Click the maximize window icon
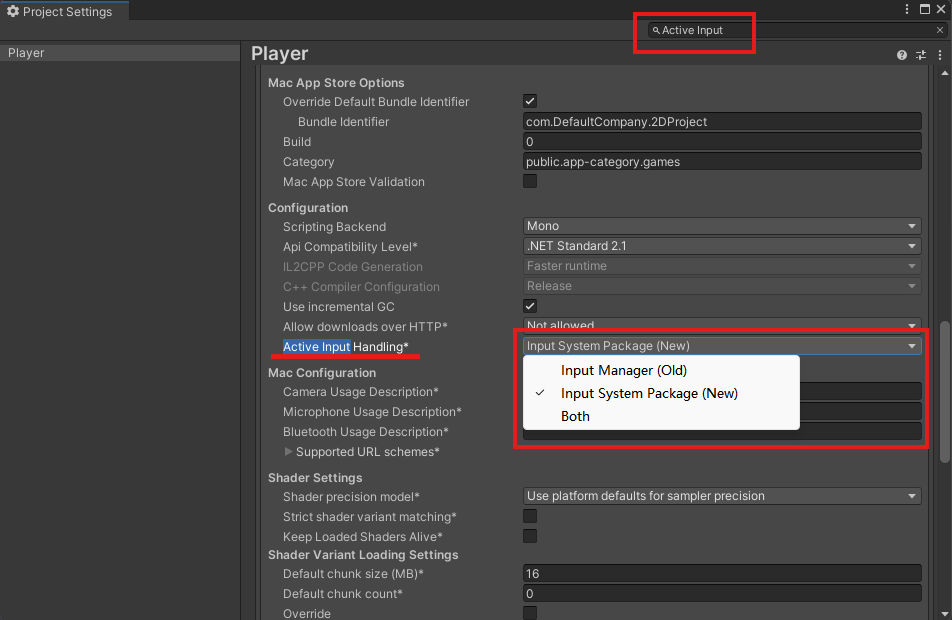This screenshot has height=620, width=952. [925, 9]
